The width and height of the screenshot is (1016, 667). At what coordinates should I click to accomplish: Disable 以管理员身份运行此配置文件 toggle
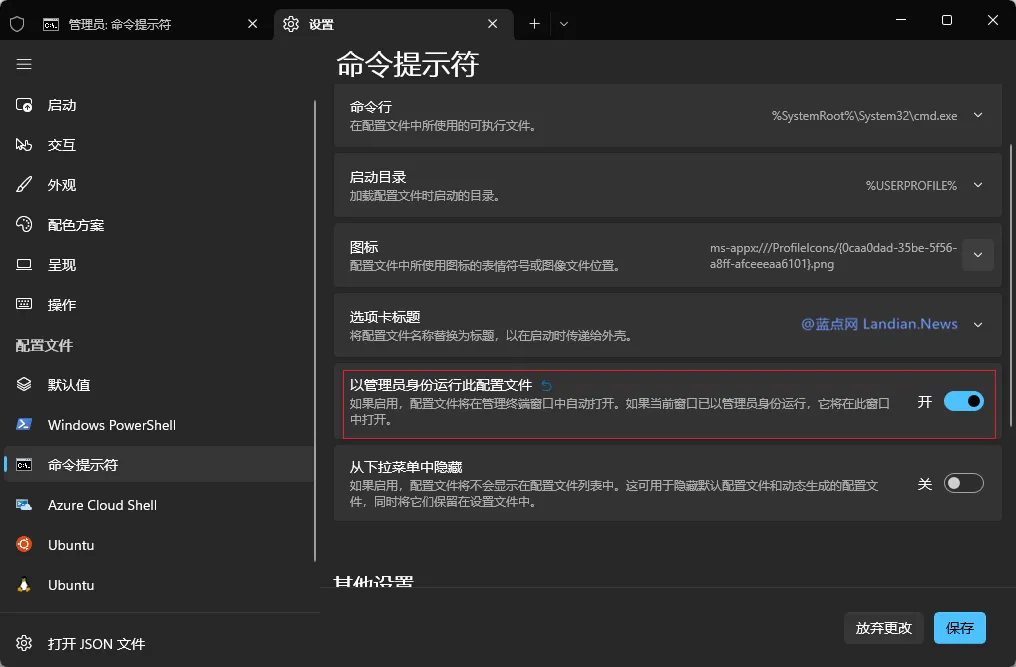[963, 400]
